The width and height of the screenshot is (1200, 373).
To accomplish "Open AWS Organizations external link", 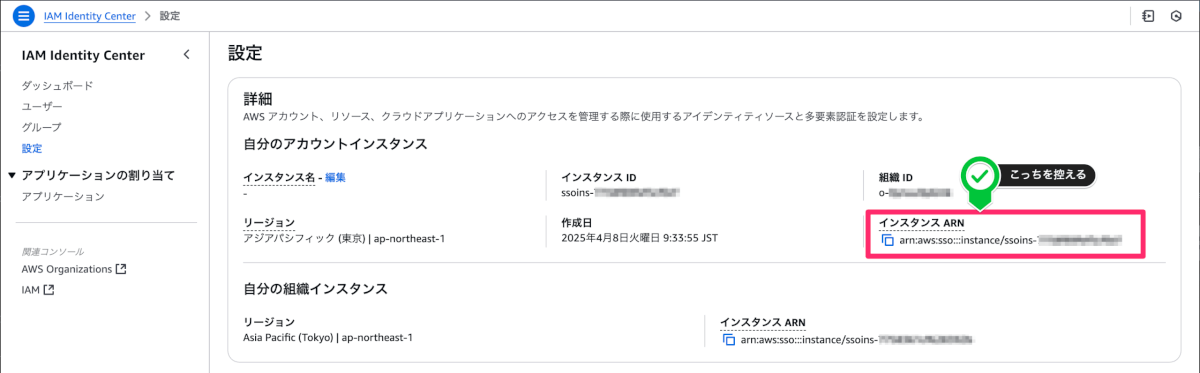I will click(x=74, y=269).
